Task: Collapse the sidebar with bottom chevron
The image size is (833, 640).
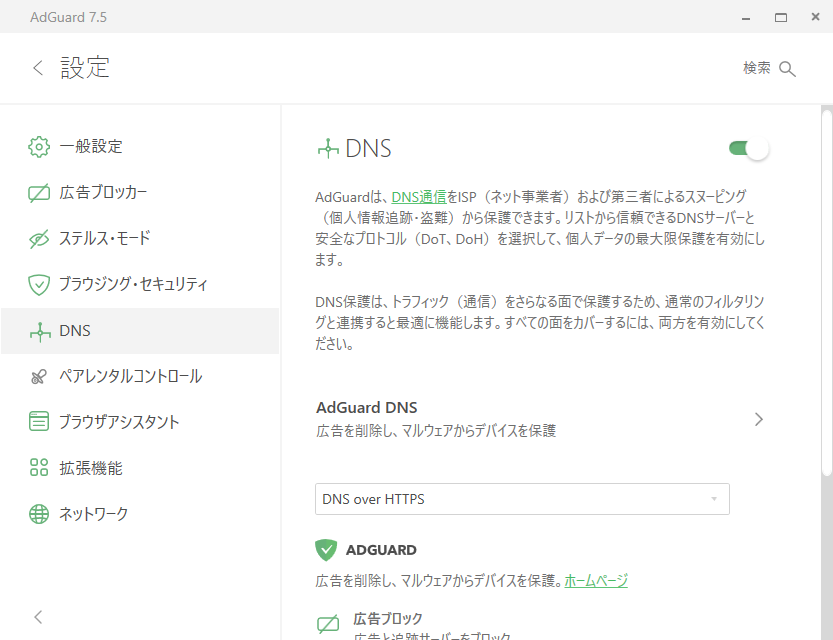Action: [x=38, y=617]
